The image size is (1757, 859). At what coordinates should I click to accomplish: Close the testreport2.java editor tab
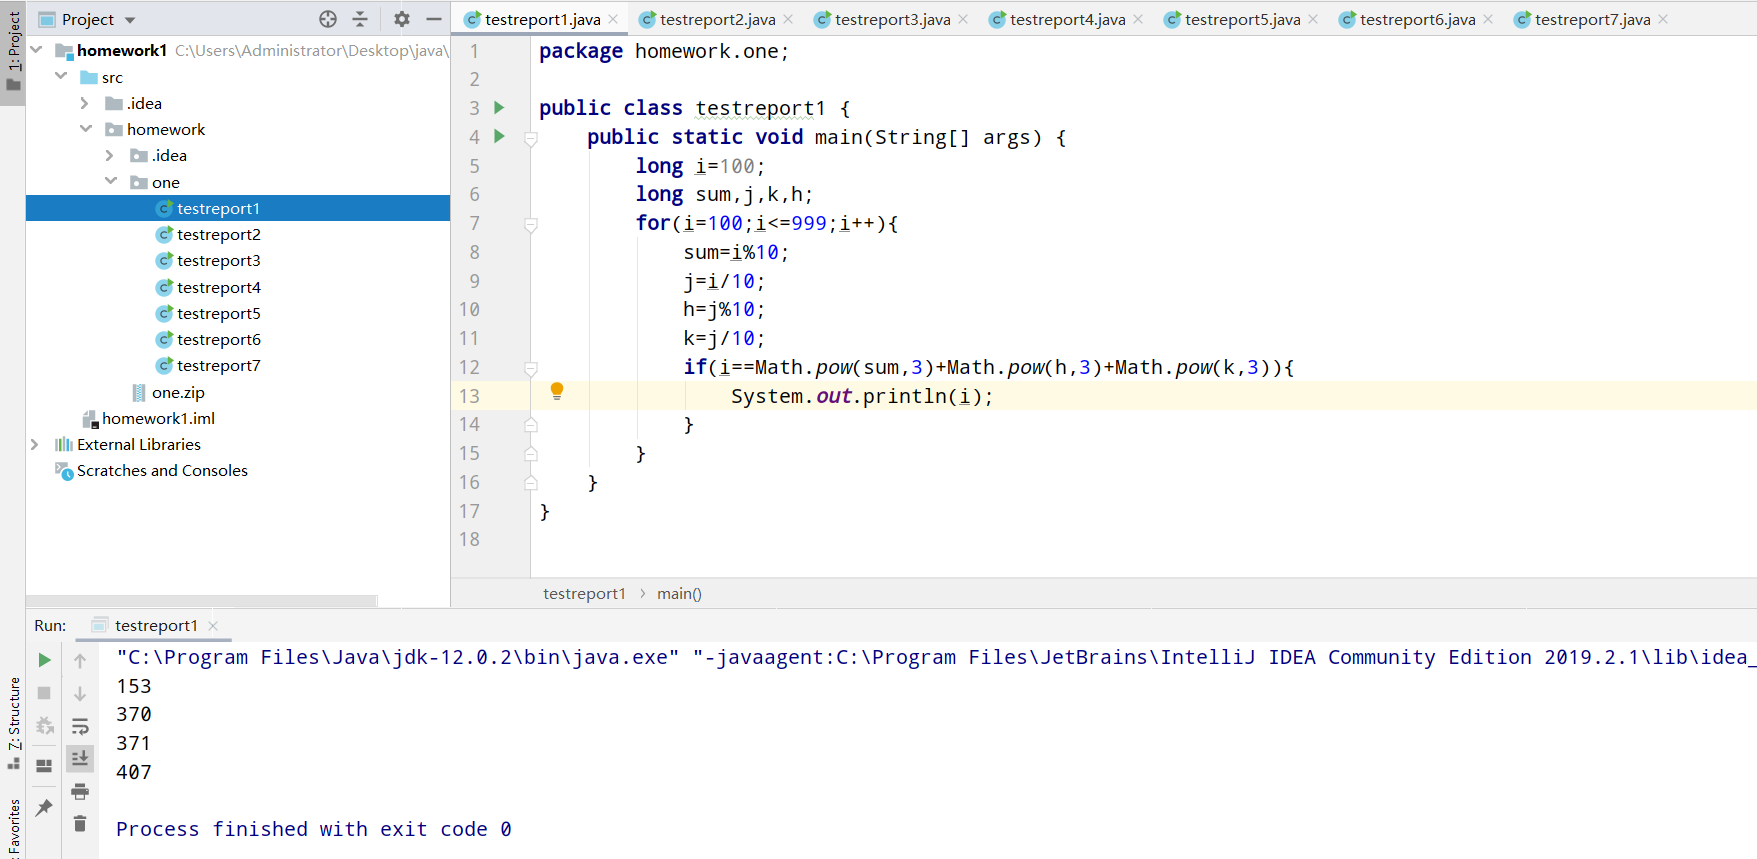coord(788,19)
